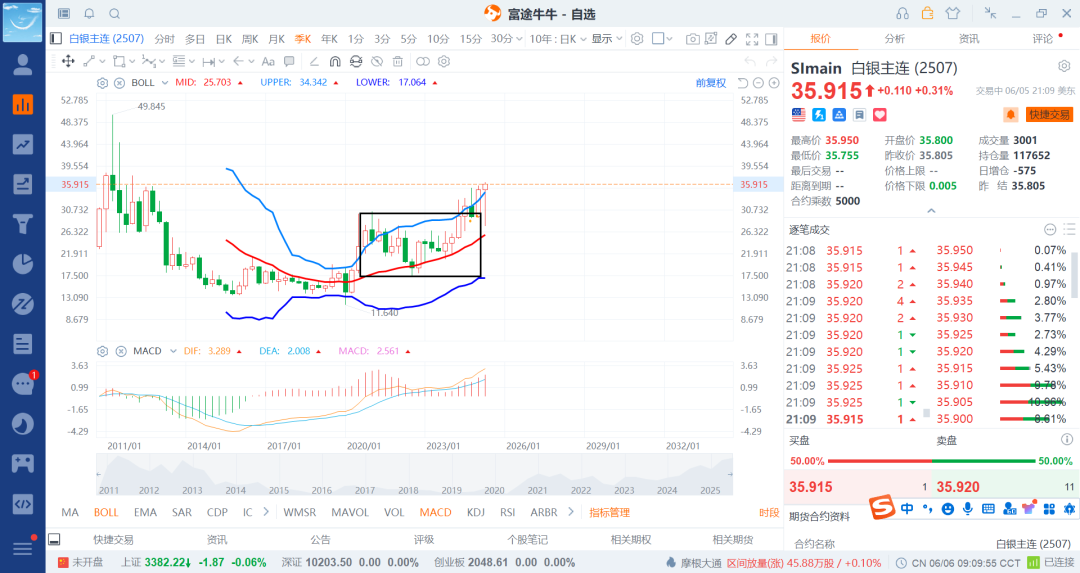Click the timeline range navigator strip
This screenshot has height=573, width=1080.
[413, 475]
